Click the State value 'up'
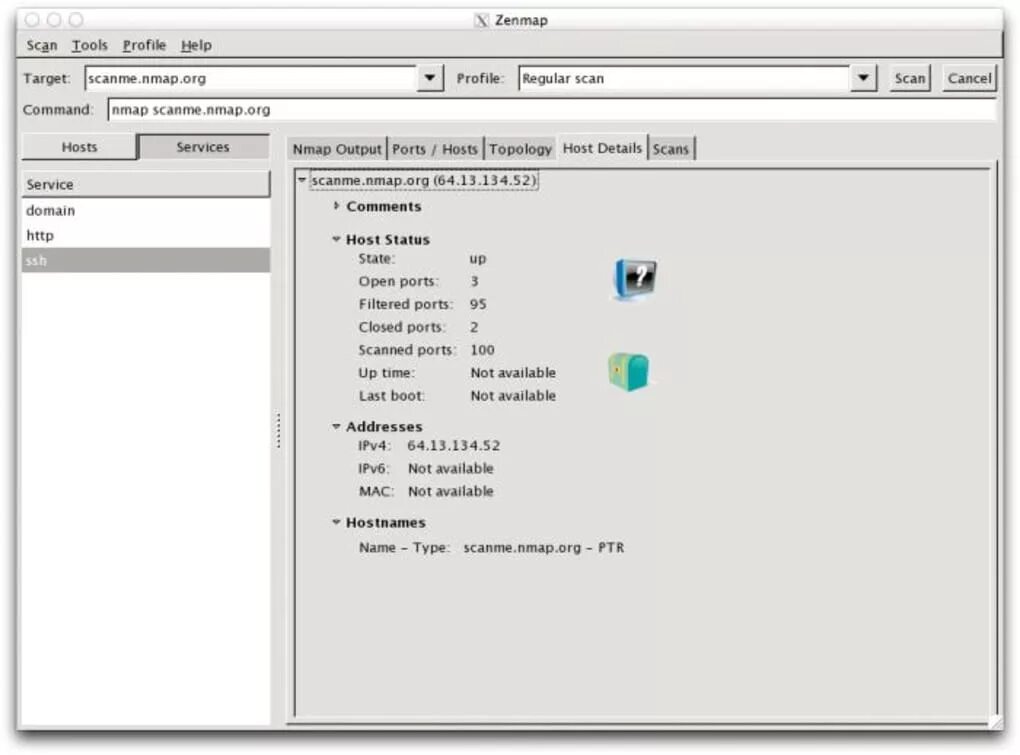The height and width of the screenshot is (755, 1020). 477,258
